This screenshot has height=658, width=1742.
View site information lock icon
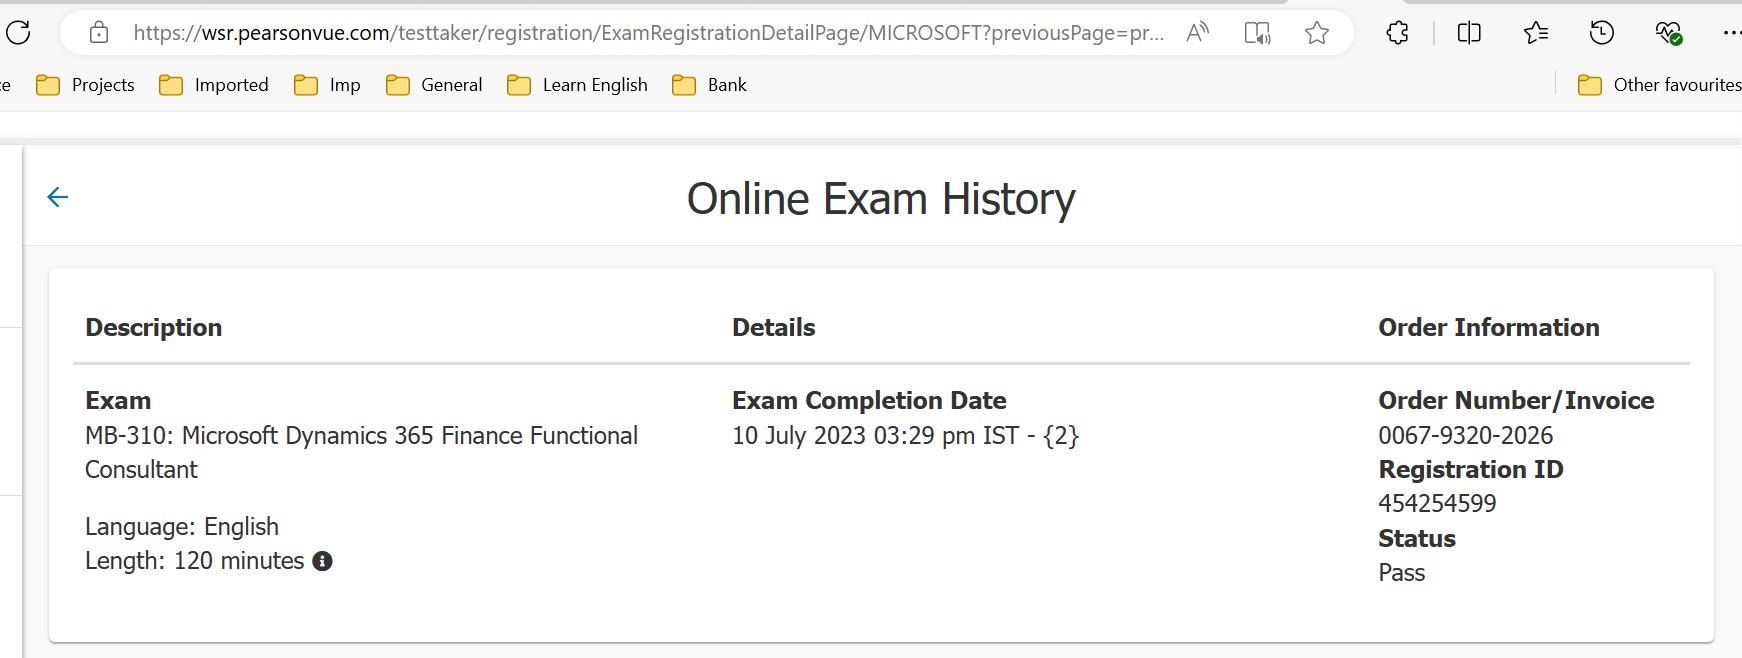point(99,33)
